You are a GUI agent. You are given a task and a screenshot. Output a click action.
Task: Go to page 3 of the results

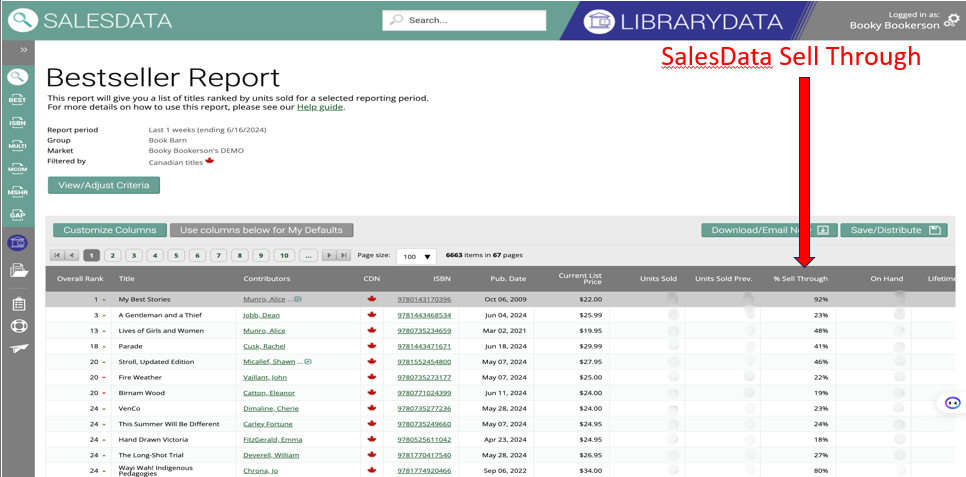[134, 255]
